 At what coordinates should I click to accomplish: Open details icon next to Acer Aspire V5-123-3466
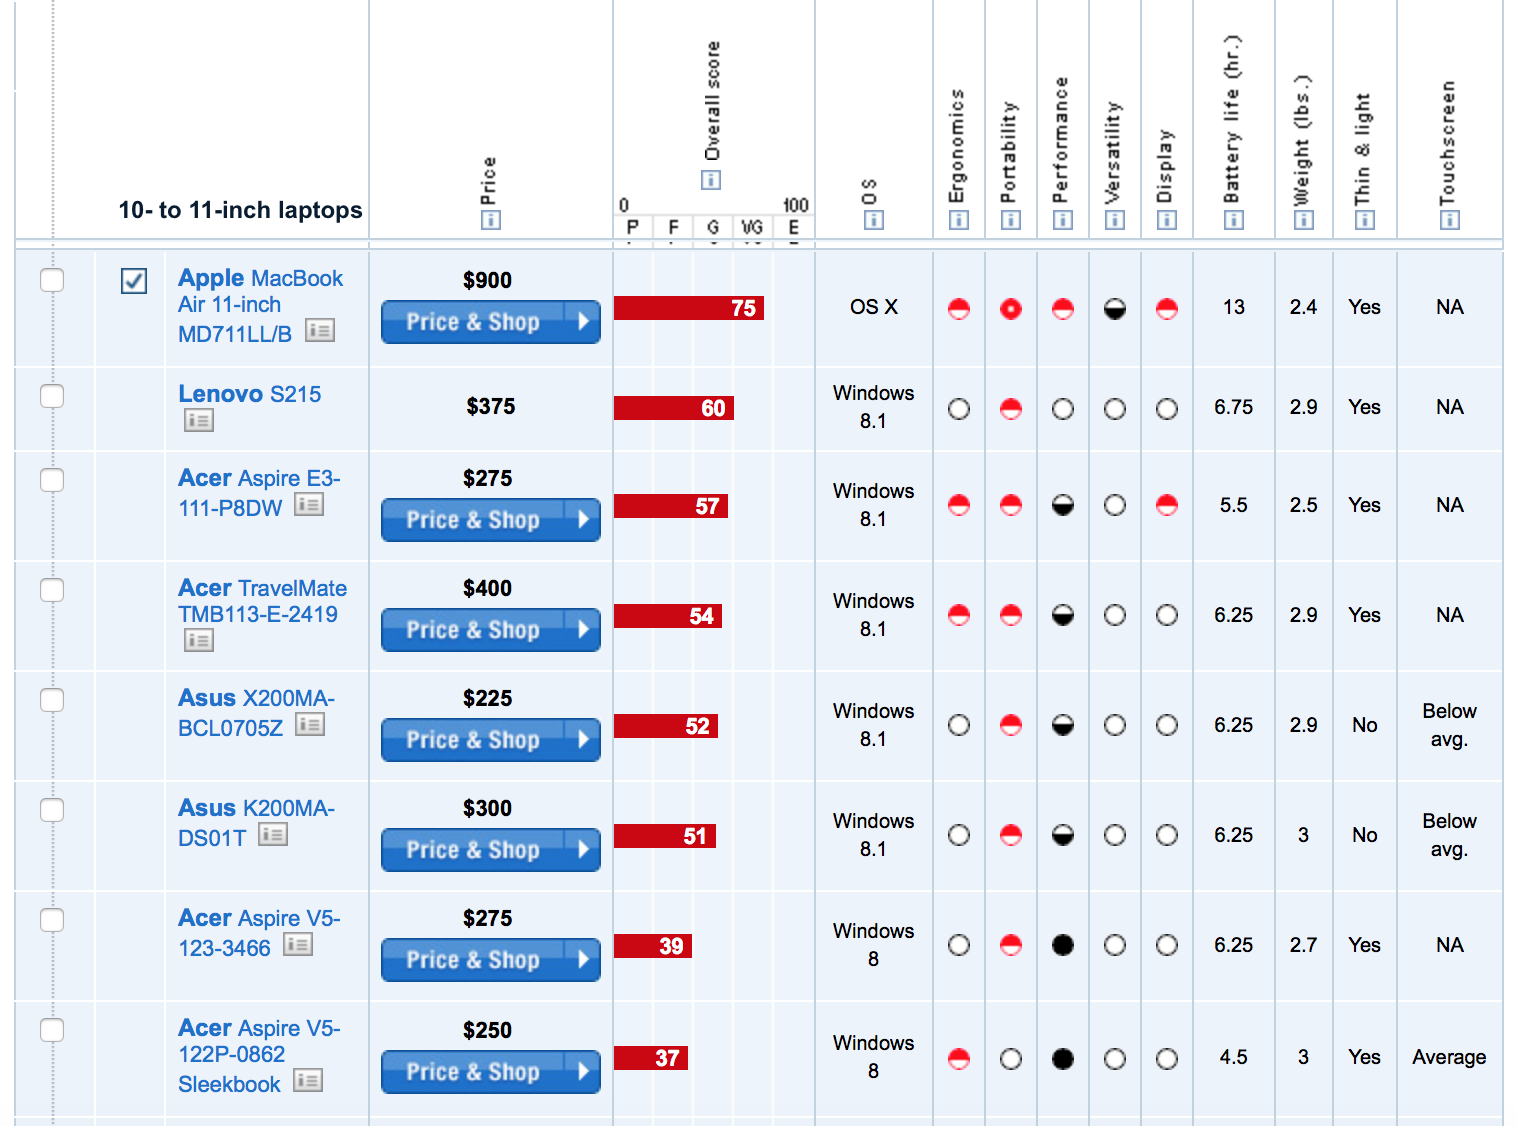pos(298,945)
